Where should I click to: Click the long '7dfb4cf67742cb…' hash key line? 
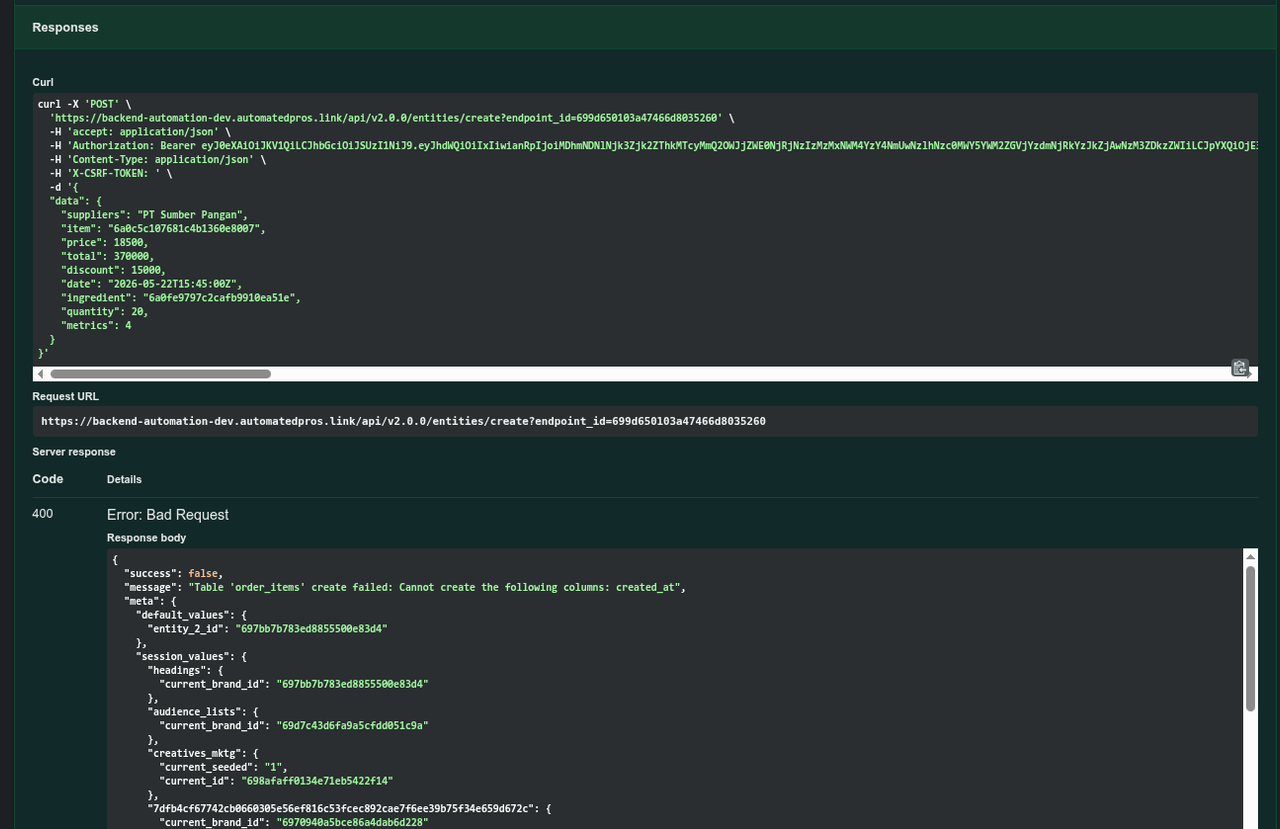[350, 808]
